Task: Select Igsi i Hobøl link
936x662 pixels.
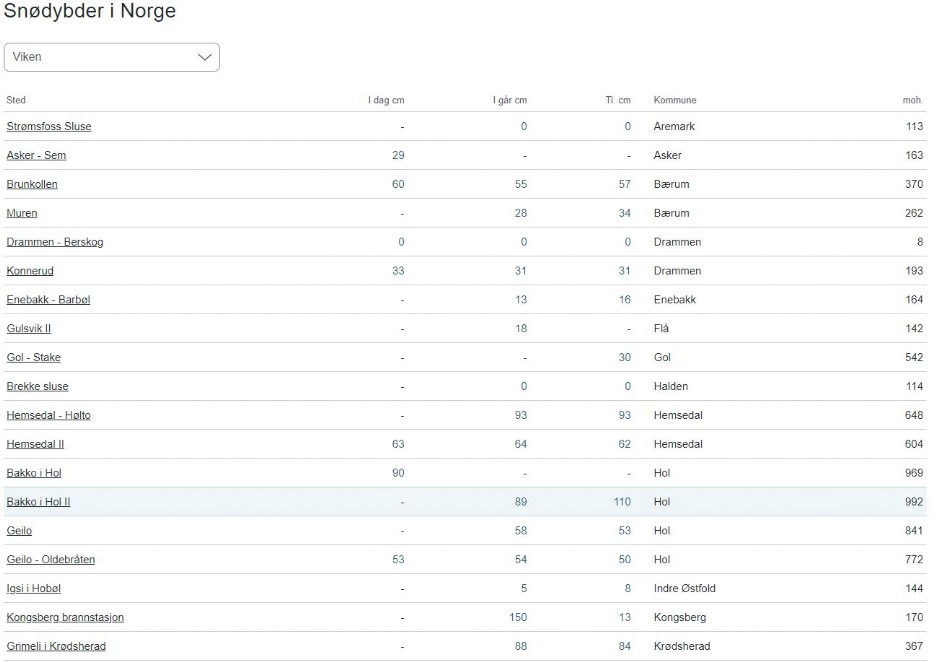Action: (33, 589)
